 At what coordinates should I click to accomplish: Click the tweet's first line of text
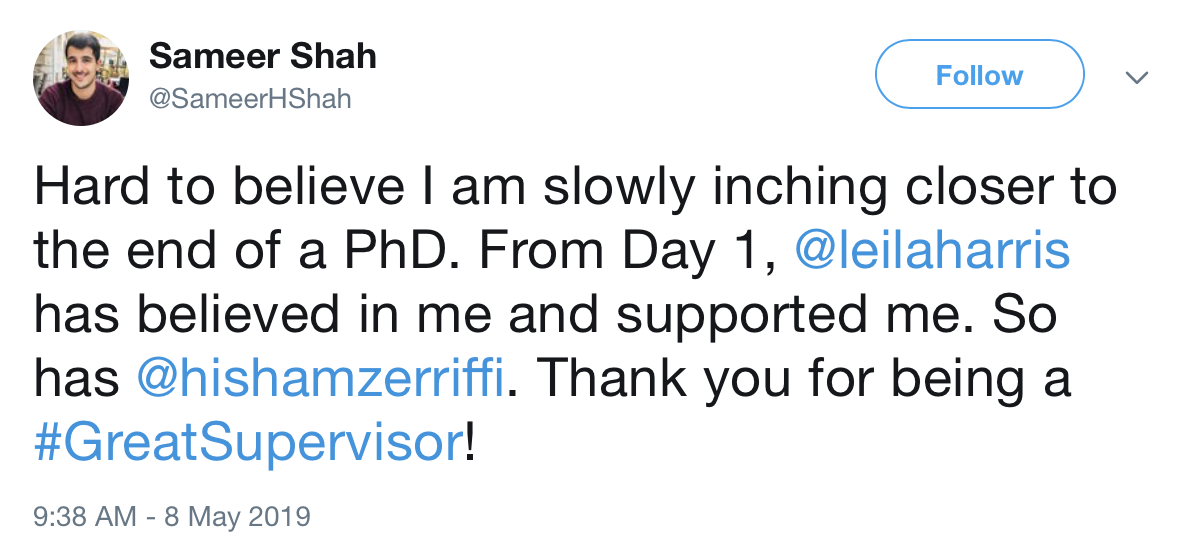click(x=575, y=187)
